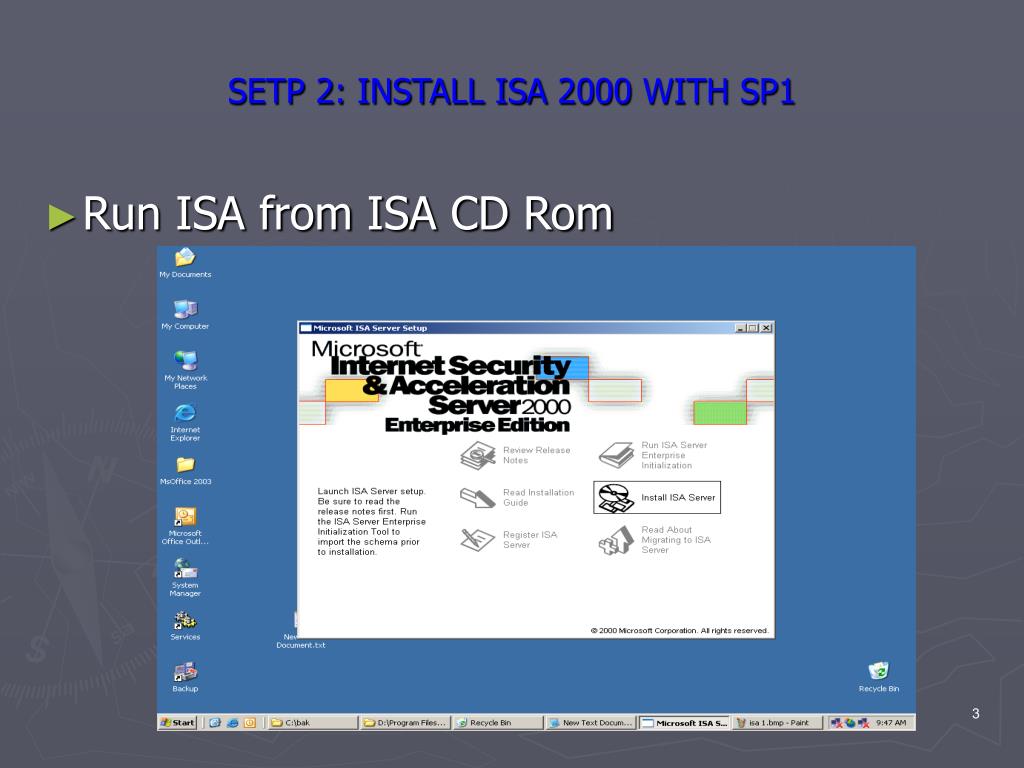Switch to Recycle Bin taskbar button
The image size is (1024, 768).
pyautogui.click(x=498, y=723)
